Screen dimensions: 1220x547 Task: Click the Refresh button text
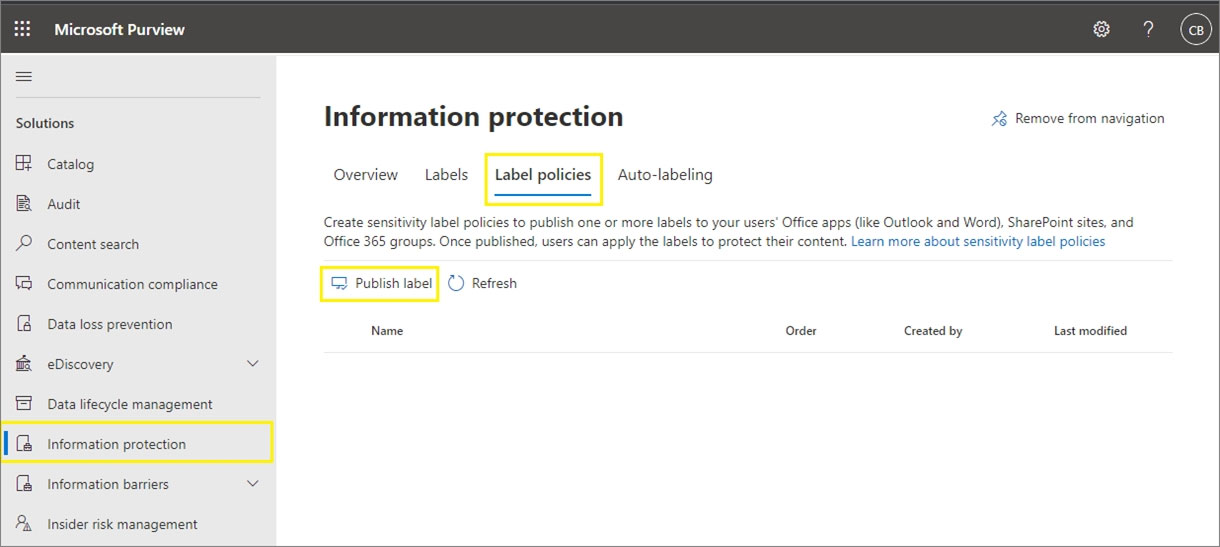click(x=494, y=283)
